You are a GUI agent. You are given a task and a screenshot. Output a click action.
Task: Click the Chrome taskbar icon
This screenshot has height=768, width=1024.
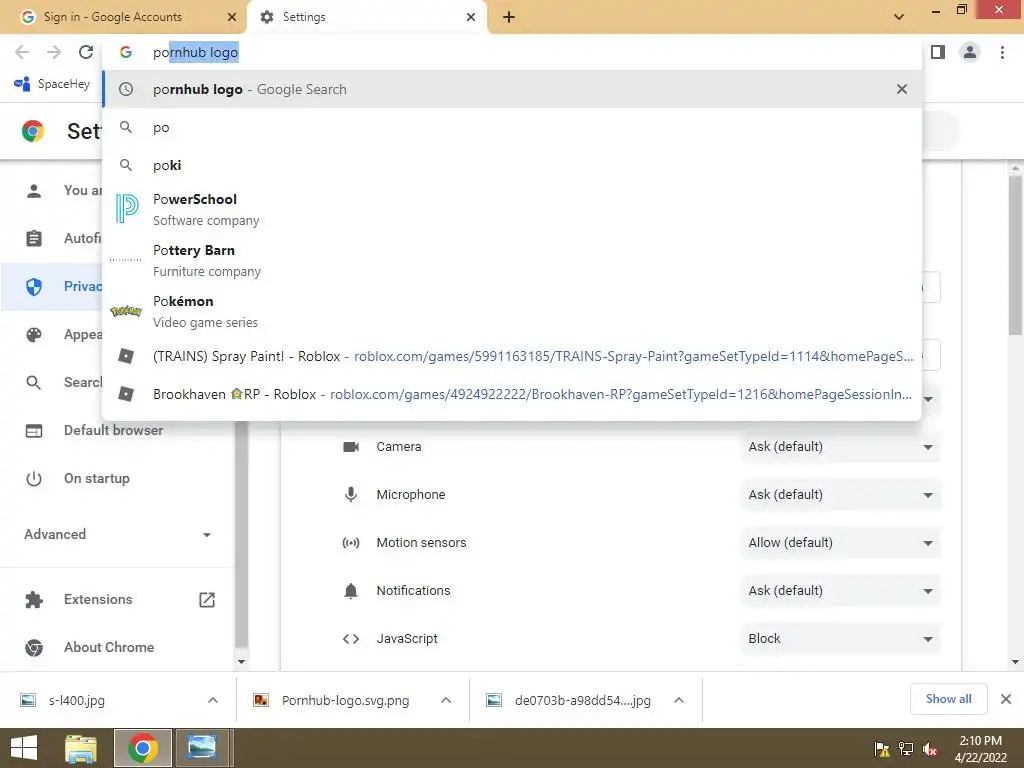tap(142, 748)
